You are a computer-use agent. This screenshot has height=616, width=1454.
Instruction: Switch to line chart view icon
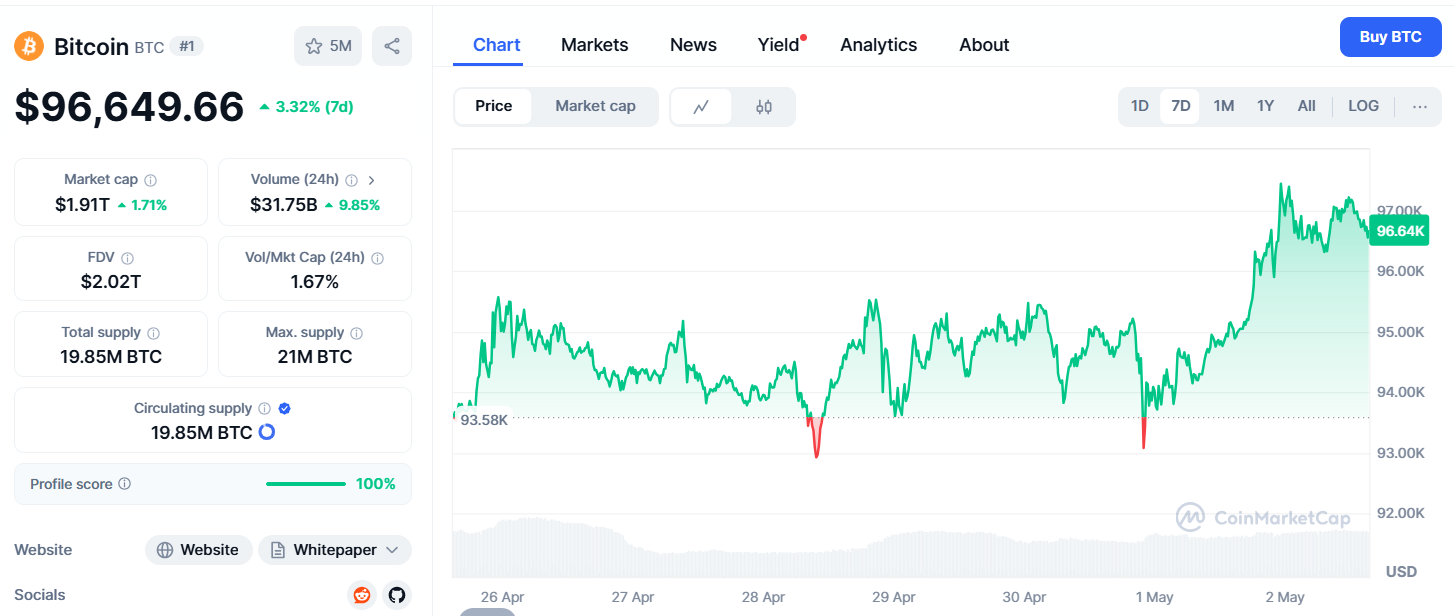(701, 107)
